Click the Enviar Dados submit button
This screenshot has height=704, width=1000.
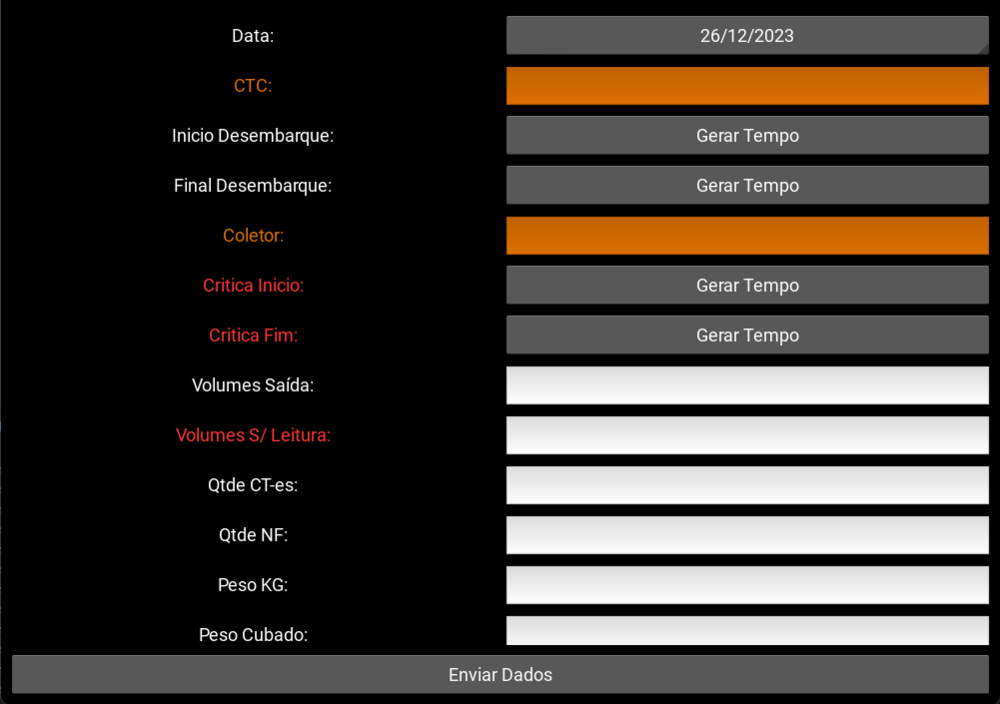[500, 674]
